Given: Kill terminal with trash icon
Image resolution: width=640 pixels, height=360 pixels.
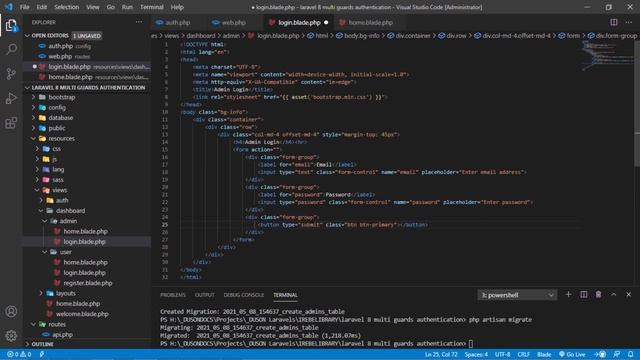Looking at the screenshot, I should (x=598, y=294).
